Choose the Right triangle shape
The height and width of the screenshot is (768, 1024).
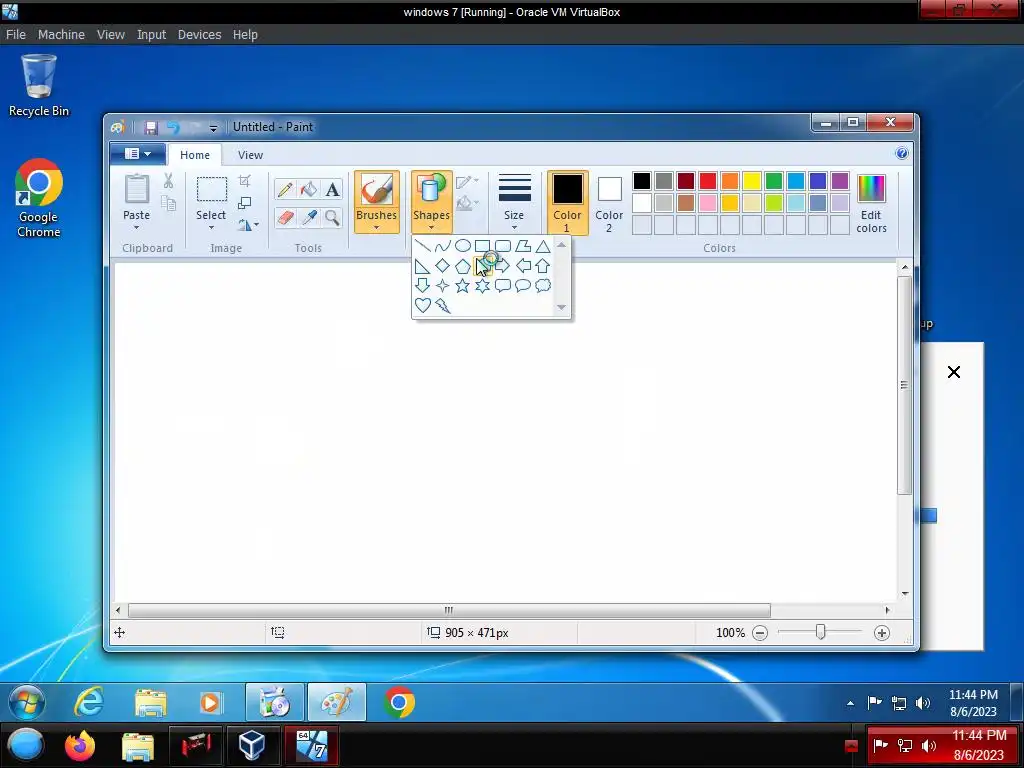coord(423,266)
